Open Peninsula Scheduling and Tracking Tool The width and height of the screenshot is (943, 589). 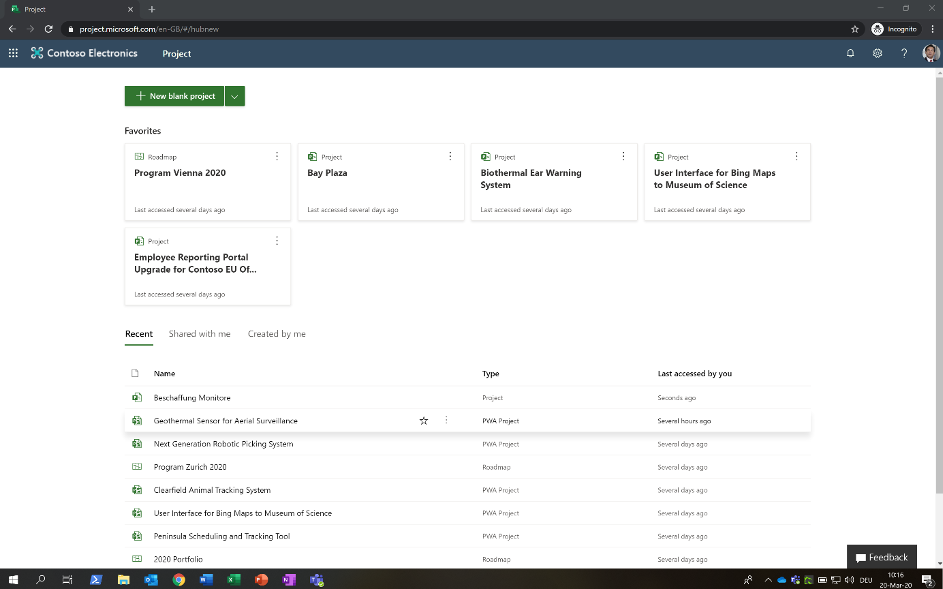(x=222, y=536)
